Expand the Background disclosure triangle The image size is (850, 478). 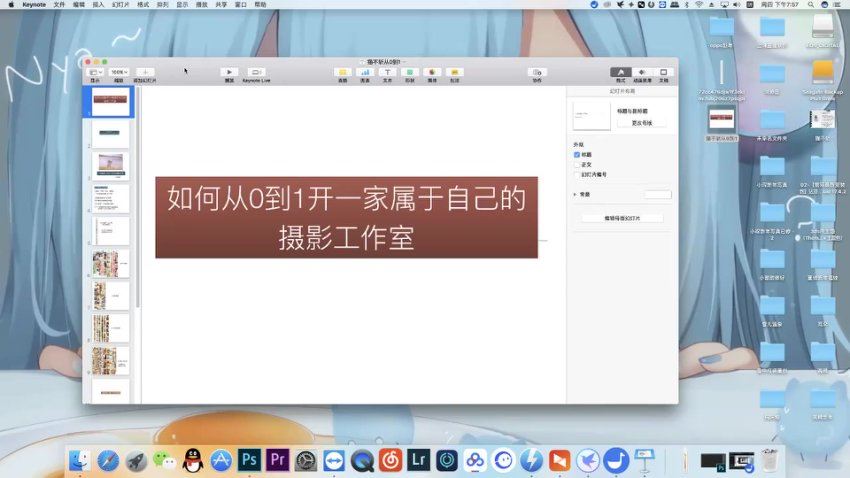coord(575,194)
